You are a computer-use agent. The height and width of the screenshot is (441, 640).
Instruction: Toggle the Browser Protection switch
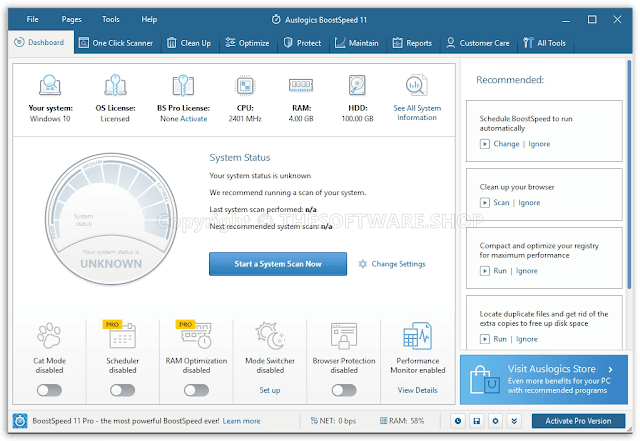[344, 390]
